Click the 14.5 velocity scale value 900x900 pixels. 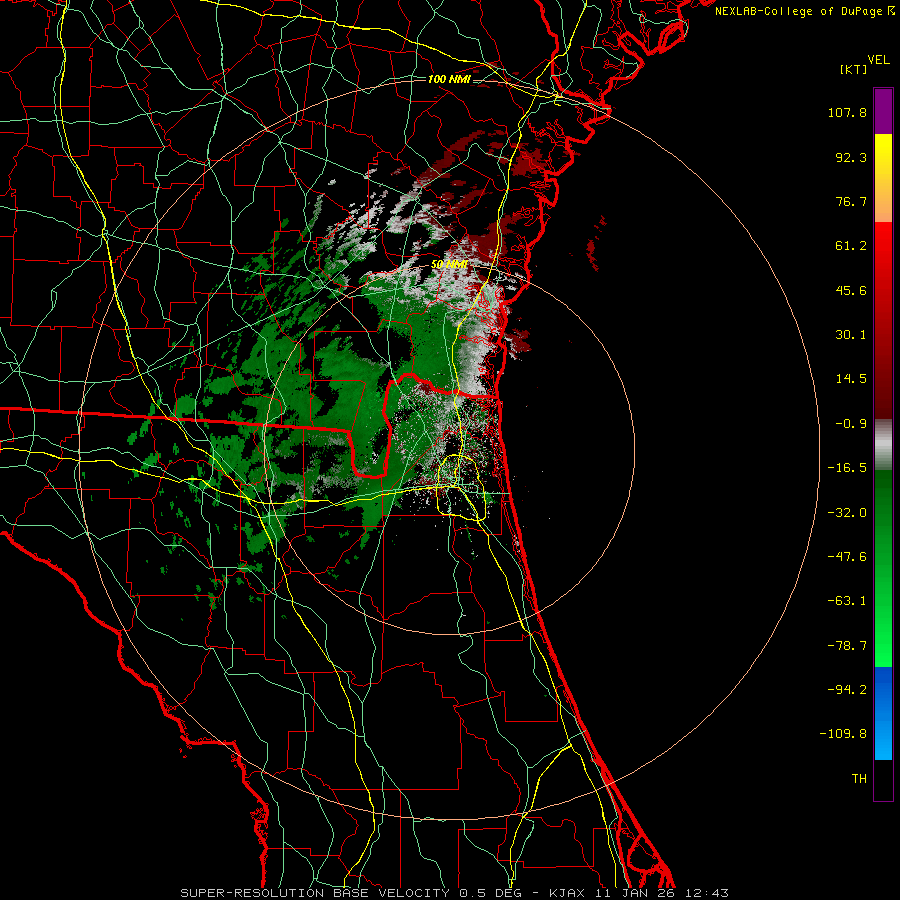click(x=851, y=379)
